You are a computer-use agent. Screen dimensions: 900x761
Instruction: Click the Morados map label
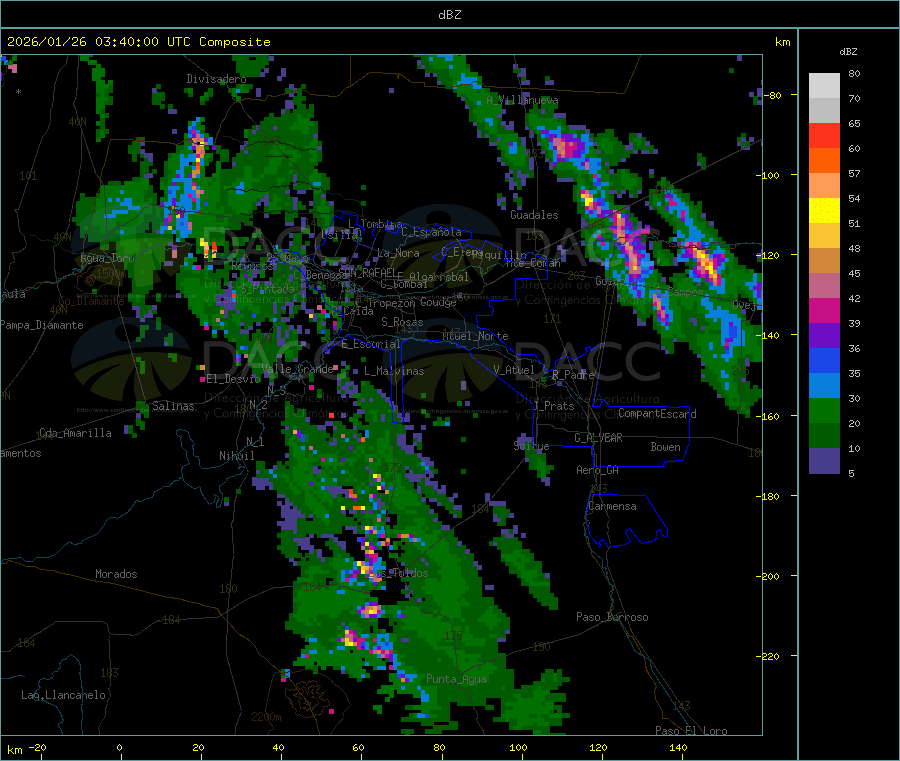[x=116, y=574]
